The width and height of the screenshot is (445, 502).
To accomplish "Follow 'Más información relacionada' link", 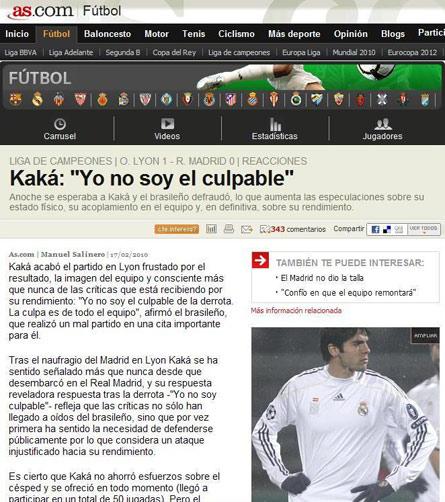I will click(296, 311).
